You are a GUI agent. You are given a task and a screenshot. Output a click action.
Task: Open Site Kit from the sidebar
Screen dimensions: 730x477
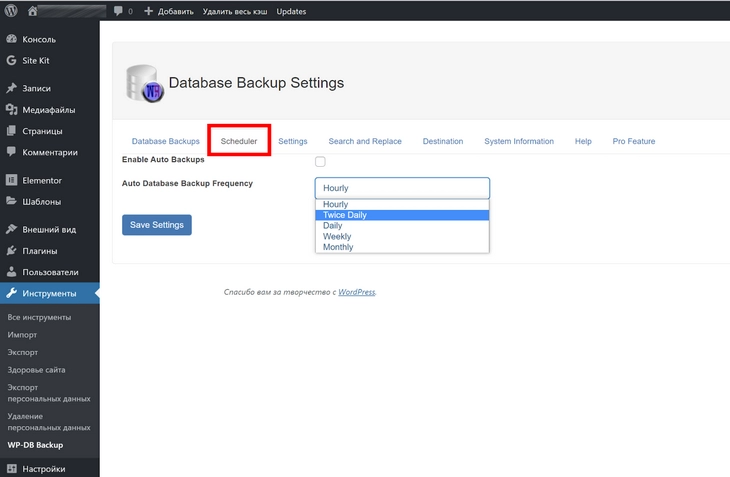tap(37, 60)
